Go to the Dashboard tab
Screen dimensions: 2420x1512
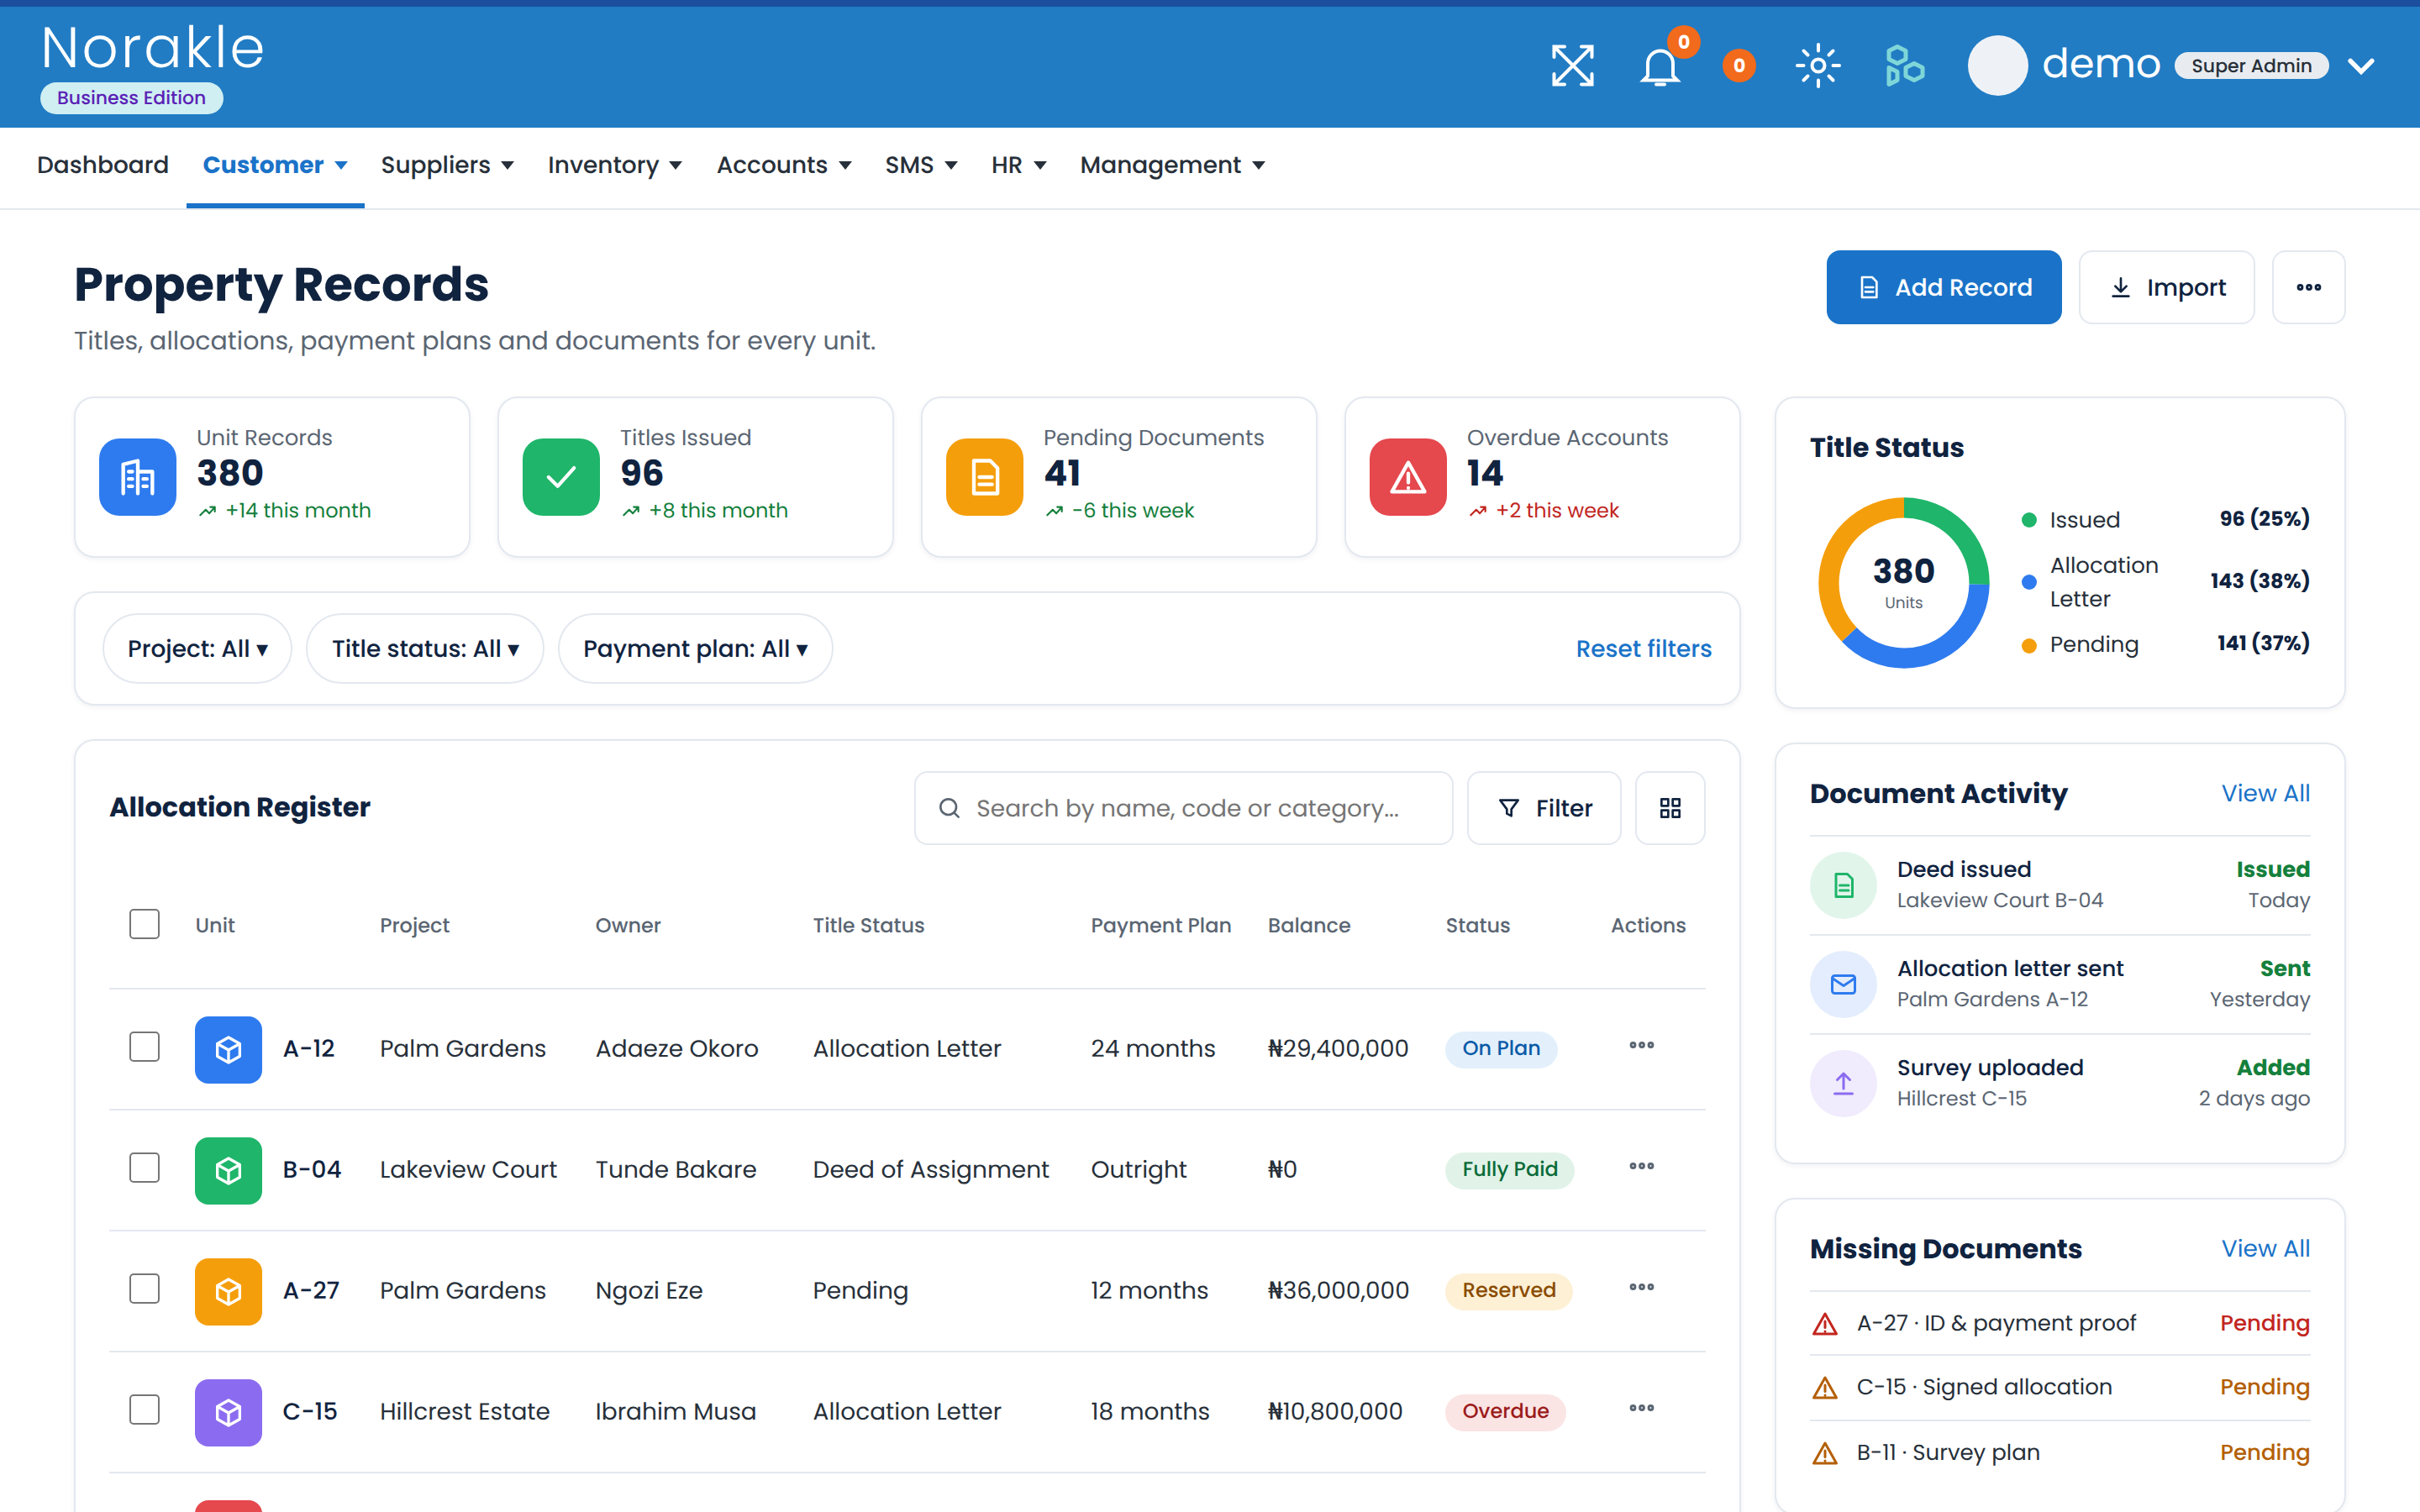[x=103, y=165]
